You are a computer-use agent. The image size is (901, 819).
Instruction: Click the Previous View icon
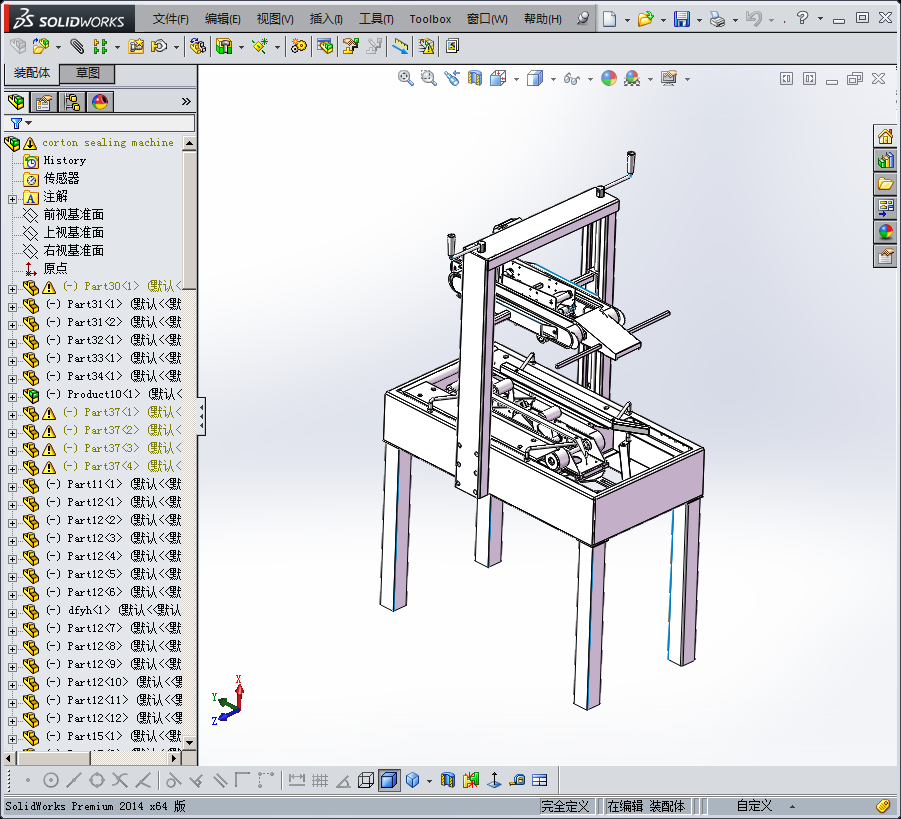(x=452, y=78)
